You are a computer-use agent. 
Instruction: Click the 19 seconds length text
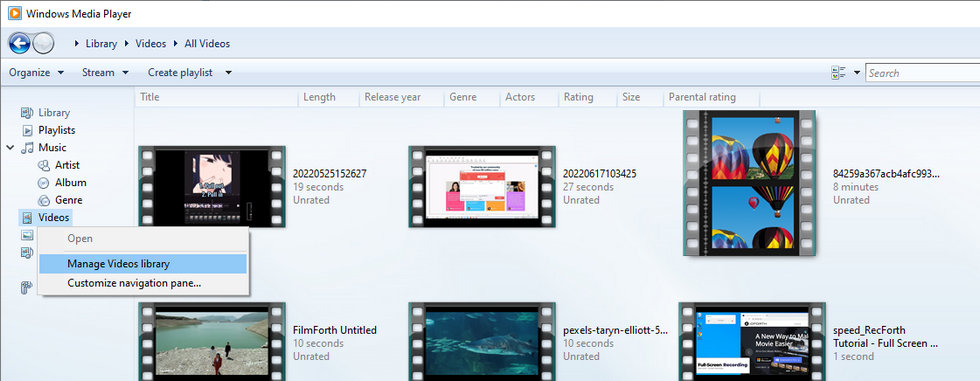318,187
